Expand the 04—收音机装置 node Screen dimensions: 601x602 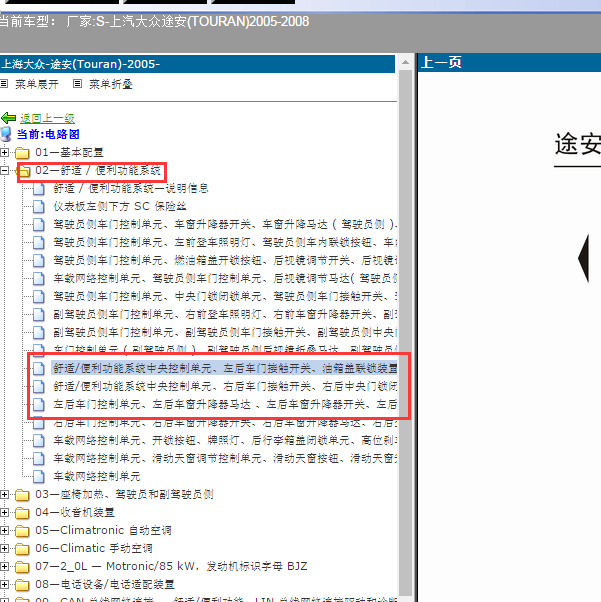pyautogui.click(x=4, y=513)
